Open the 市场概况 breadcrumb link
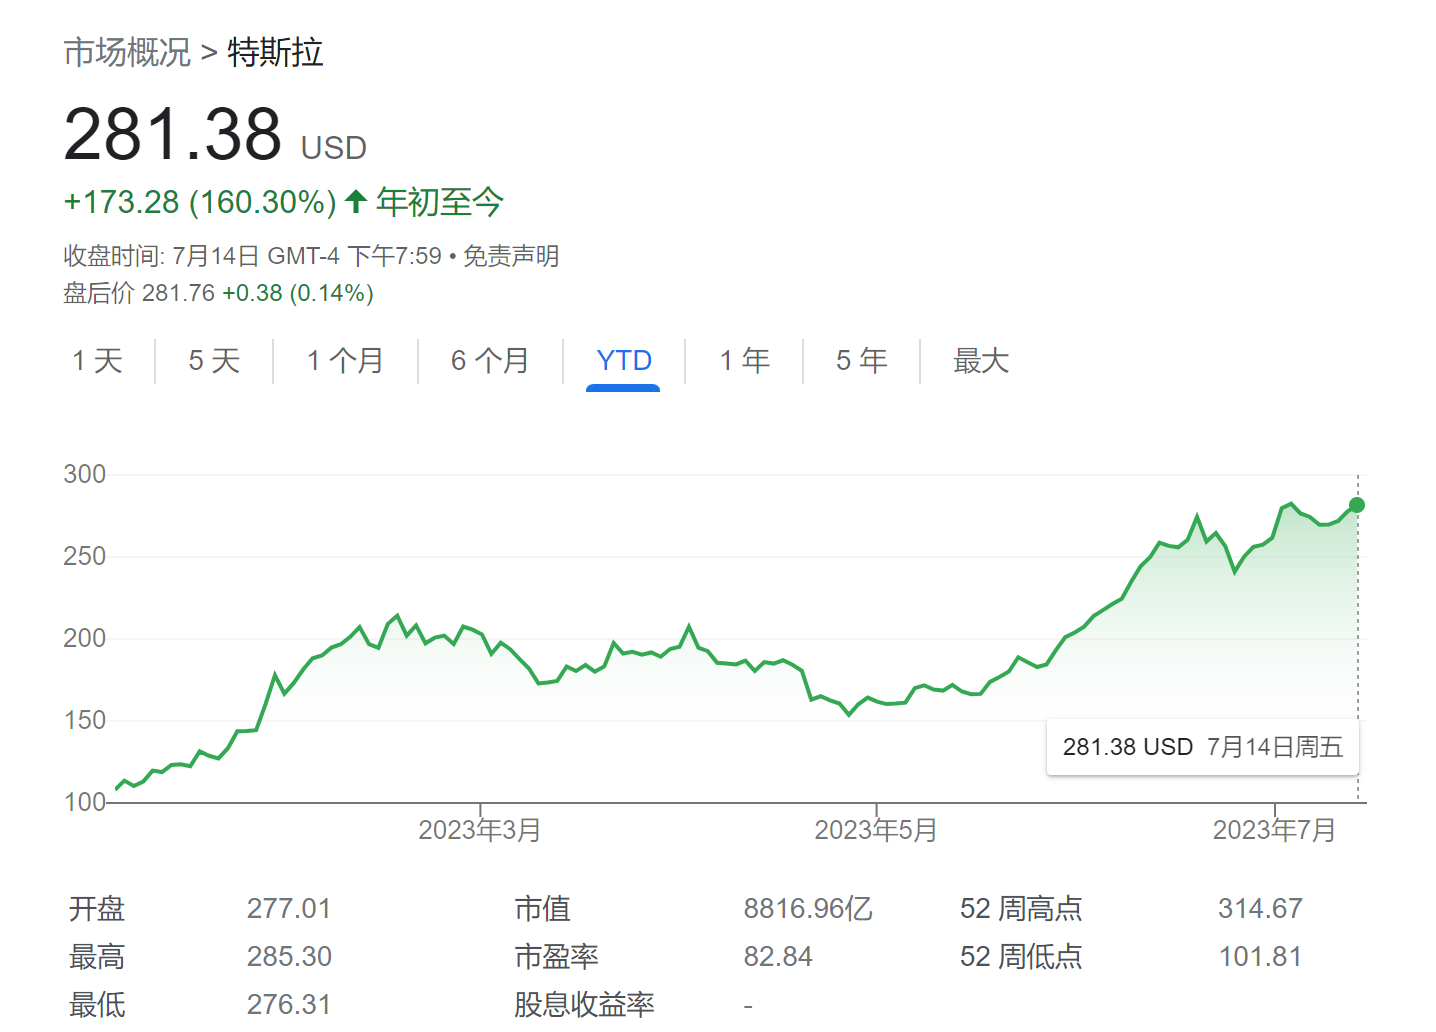The image size is (1436, 1032). pos(126,52)
